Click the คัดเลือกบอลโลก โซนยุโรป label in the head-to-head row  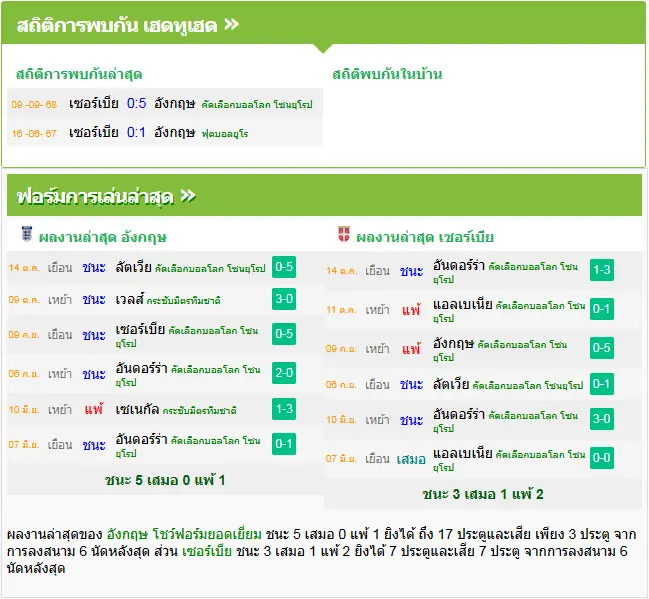257,104
